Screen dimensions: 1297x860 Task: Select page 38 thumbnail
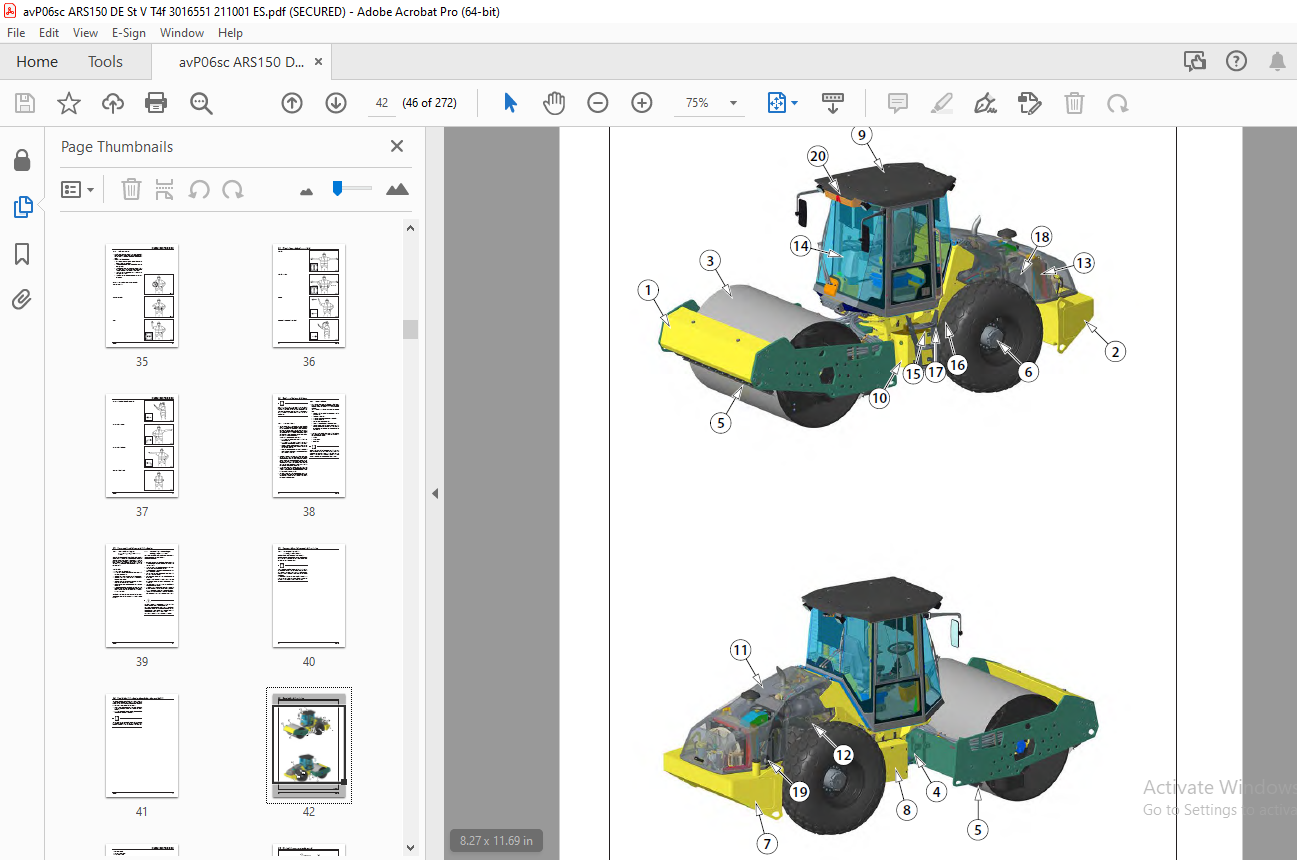309,446
